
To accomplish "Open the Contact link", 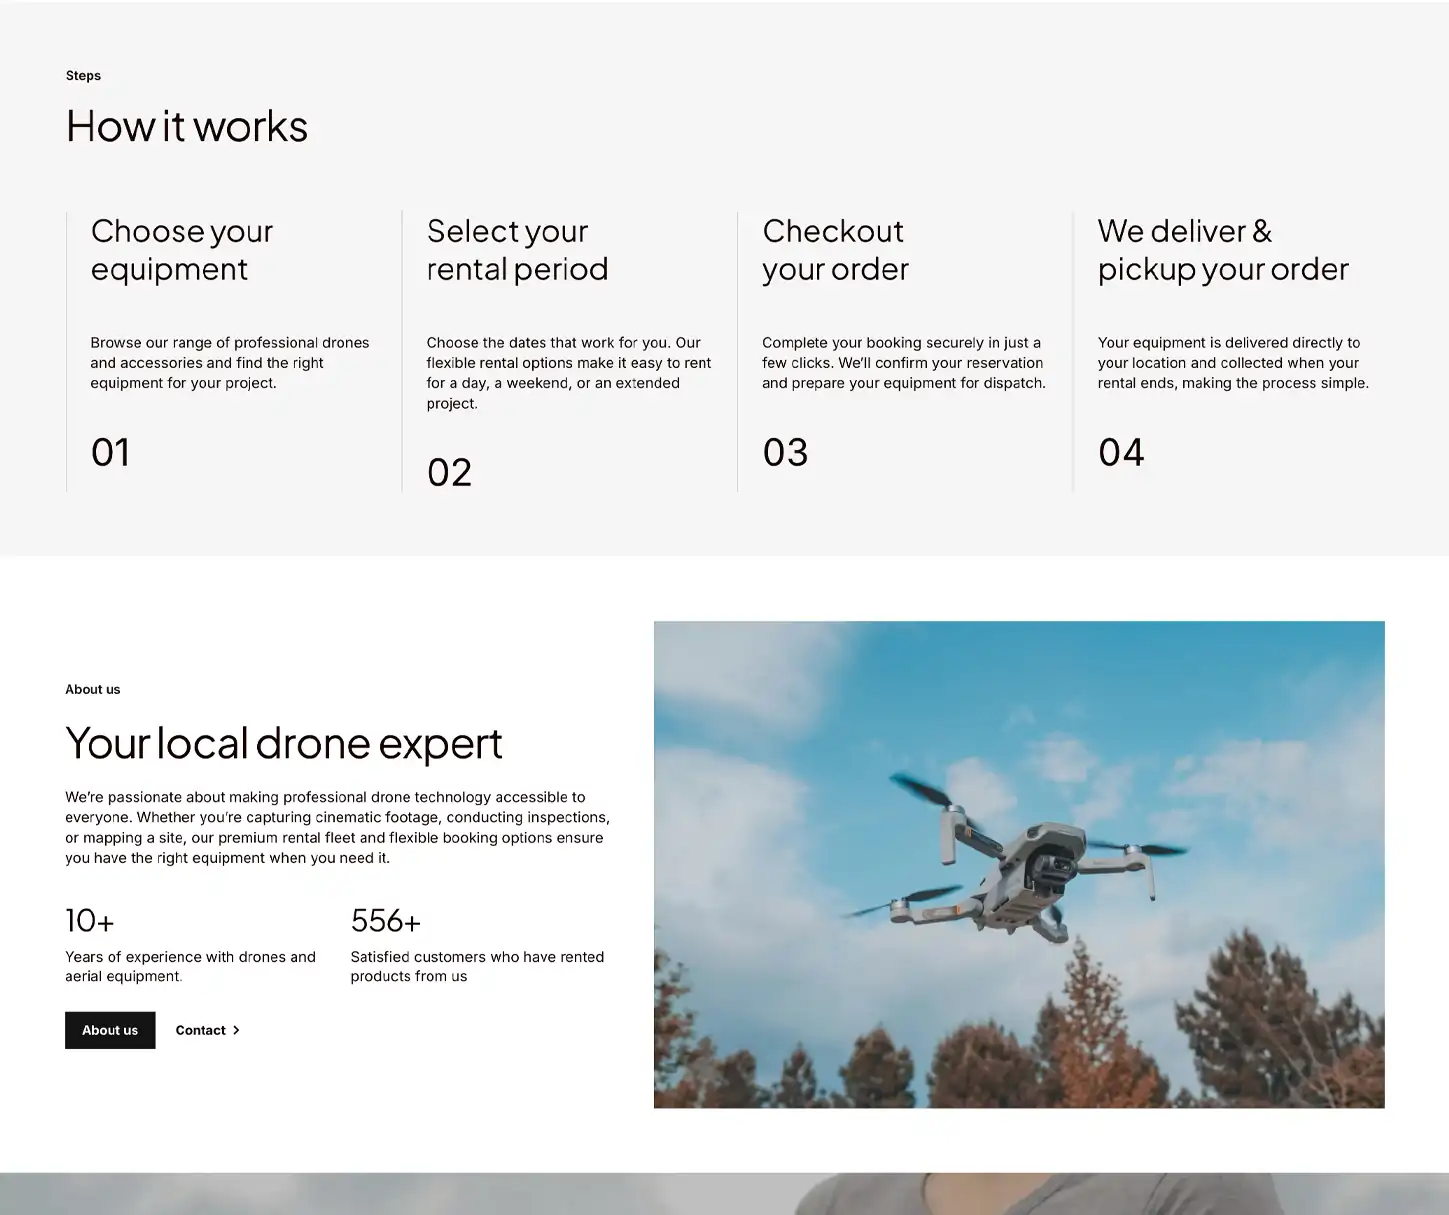I will coord(207,1030).
